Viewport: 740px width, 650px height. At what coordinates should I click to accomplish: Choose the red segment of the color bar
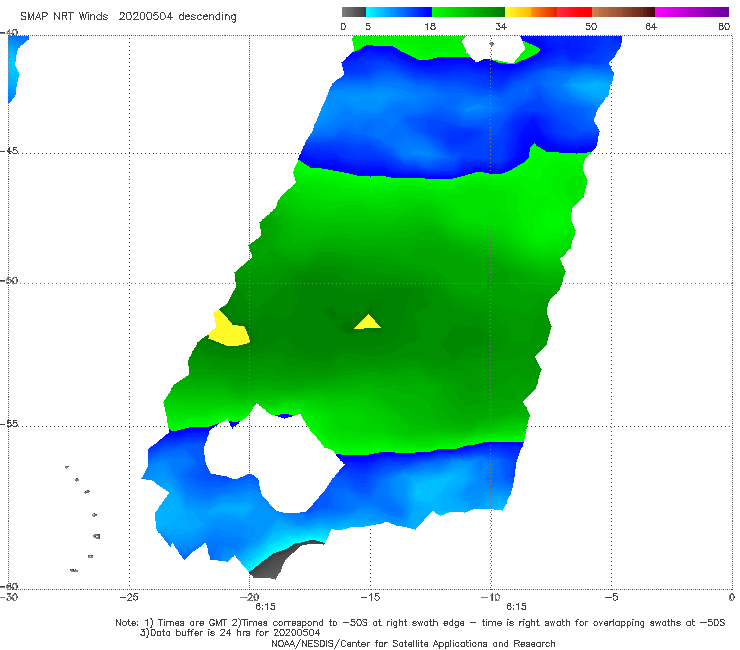[x=574, y=12]
